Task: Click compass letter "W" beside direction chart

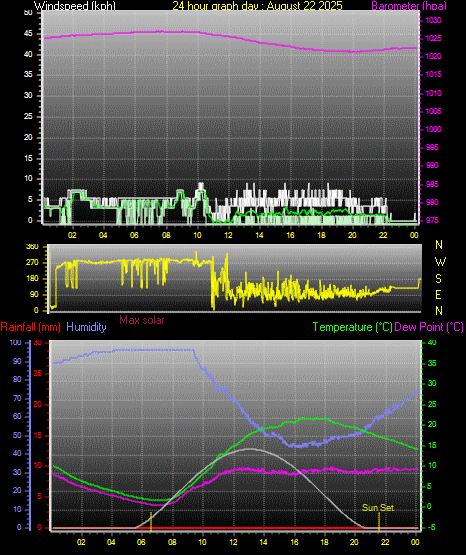Action: tap(440, 262)
